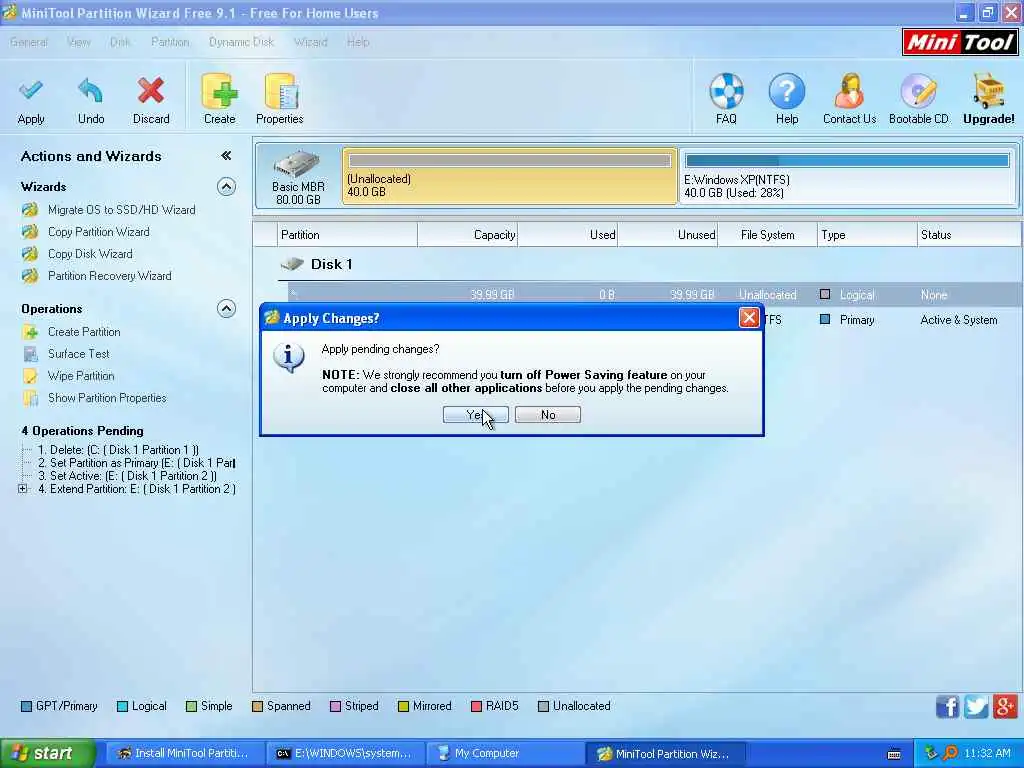1024x768 pixels.
Task: Open the Partition menu
Action: tap(170, 42)
